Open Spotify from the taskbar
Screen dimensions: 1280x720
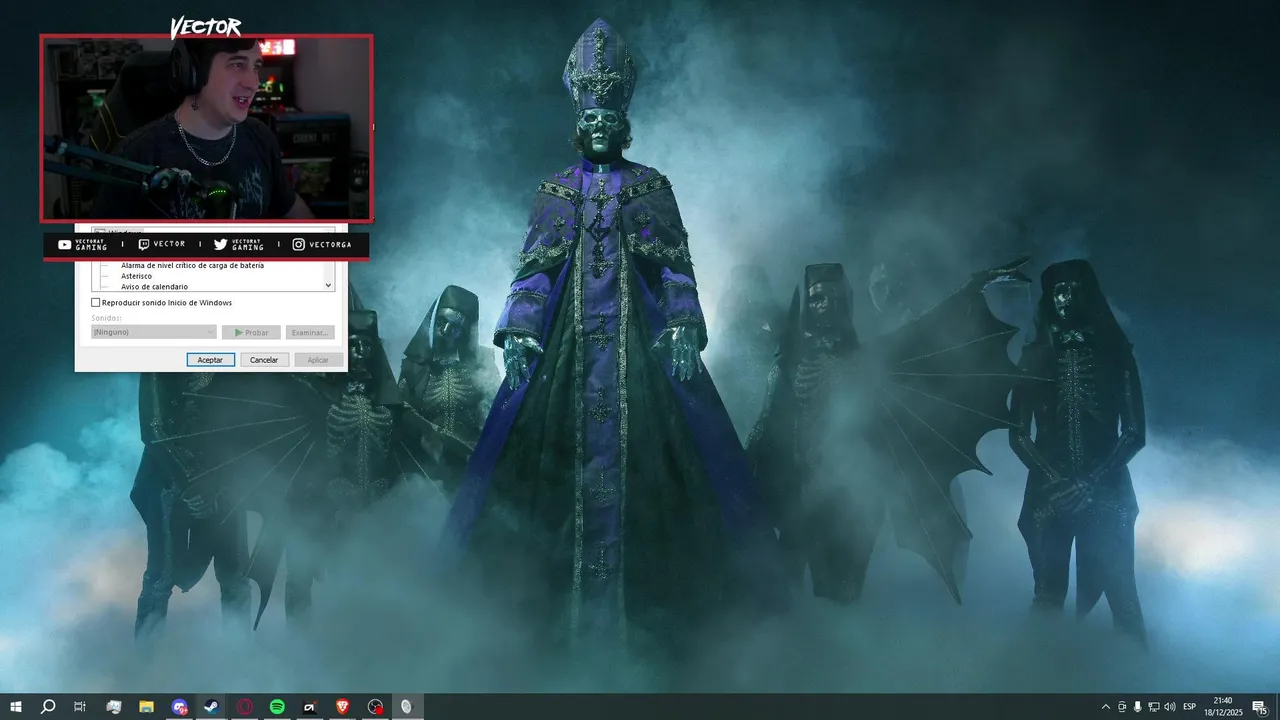point(277,707)
